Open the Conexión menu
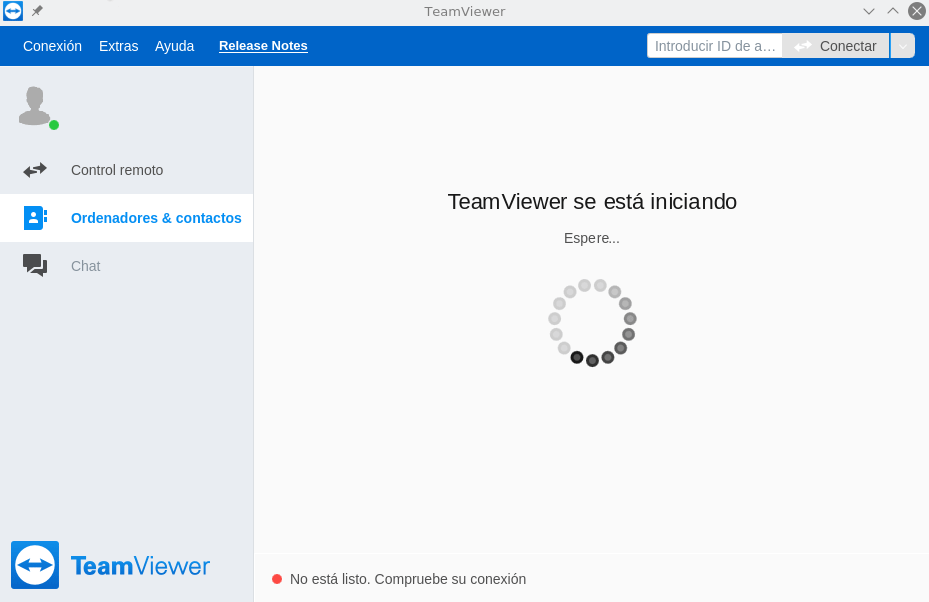Image resolution: width=929 pixels, height=602 pixels. pyautogui.click(x=52, y=46)
